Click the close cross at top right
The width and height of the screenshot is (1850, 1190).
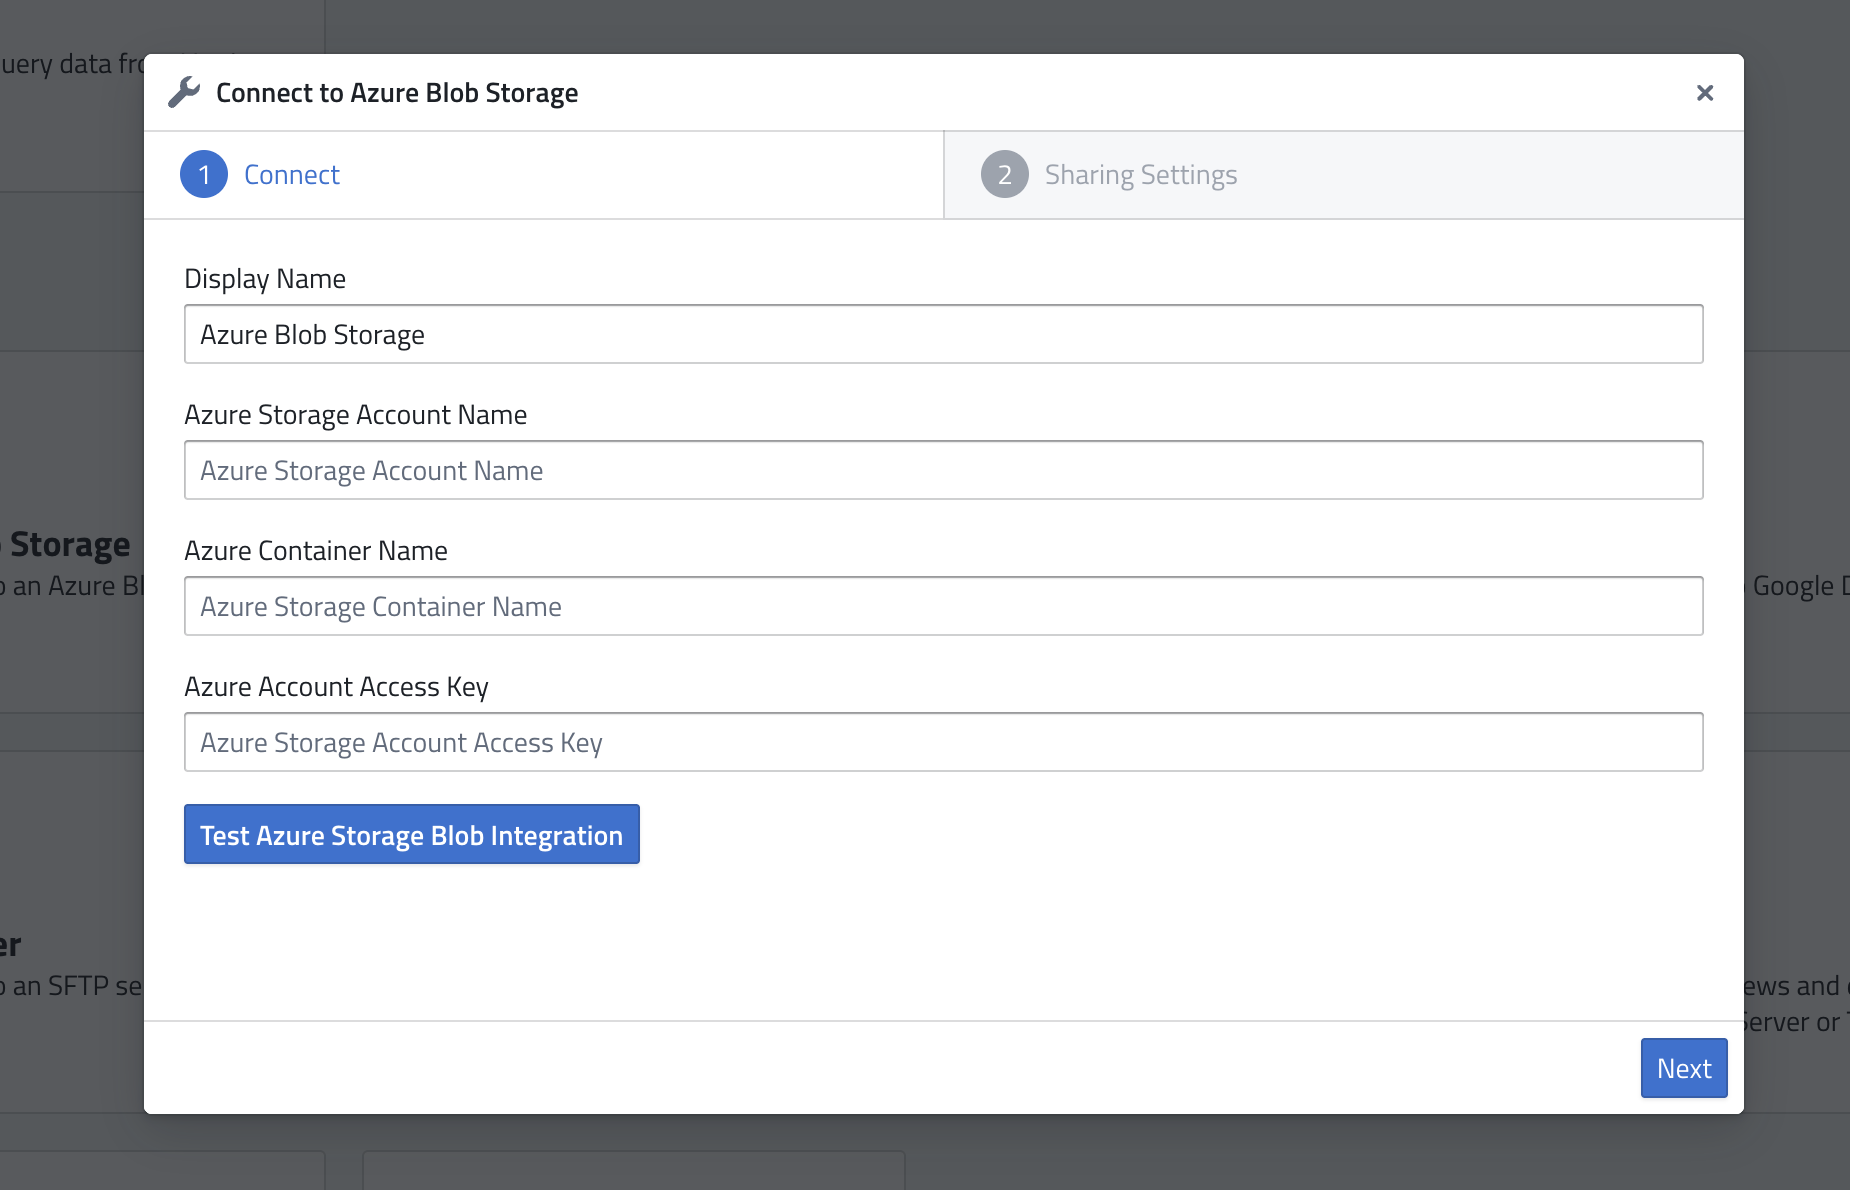coord(1705,92)
